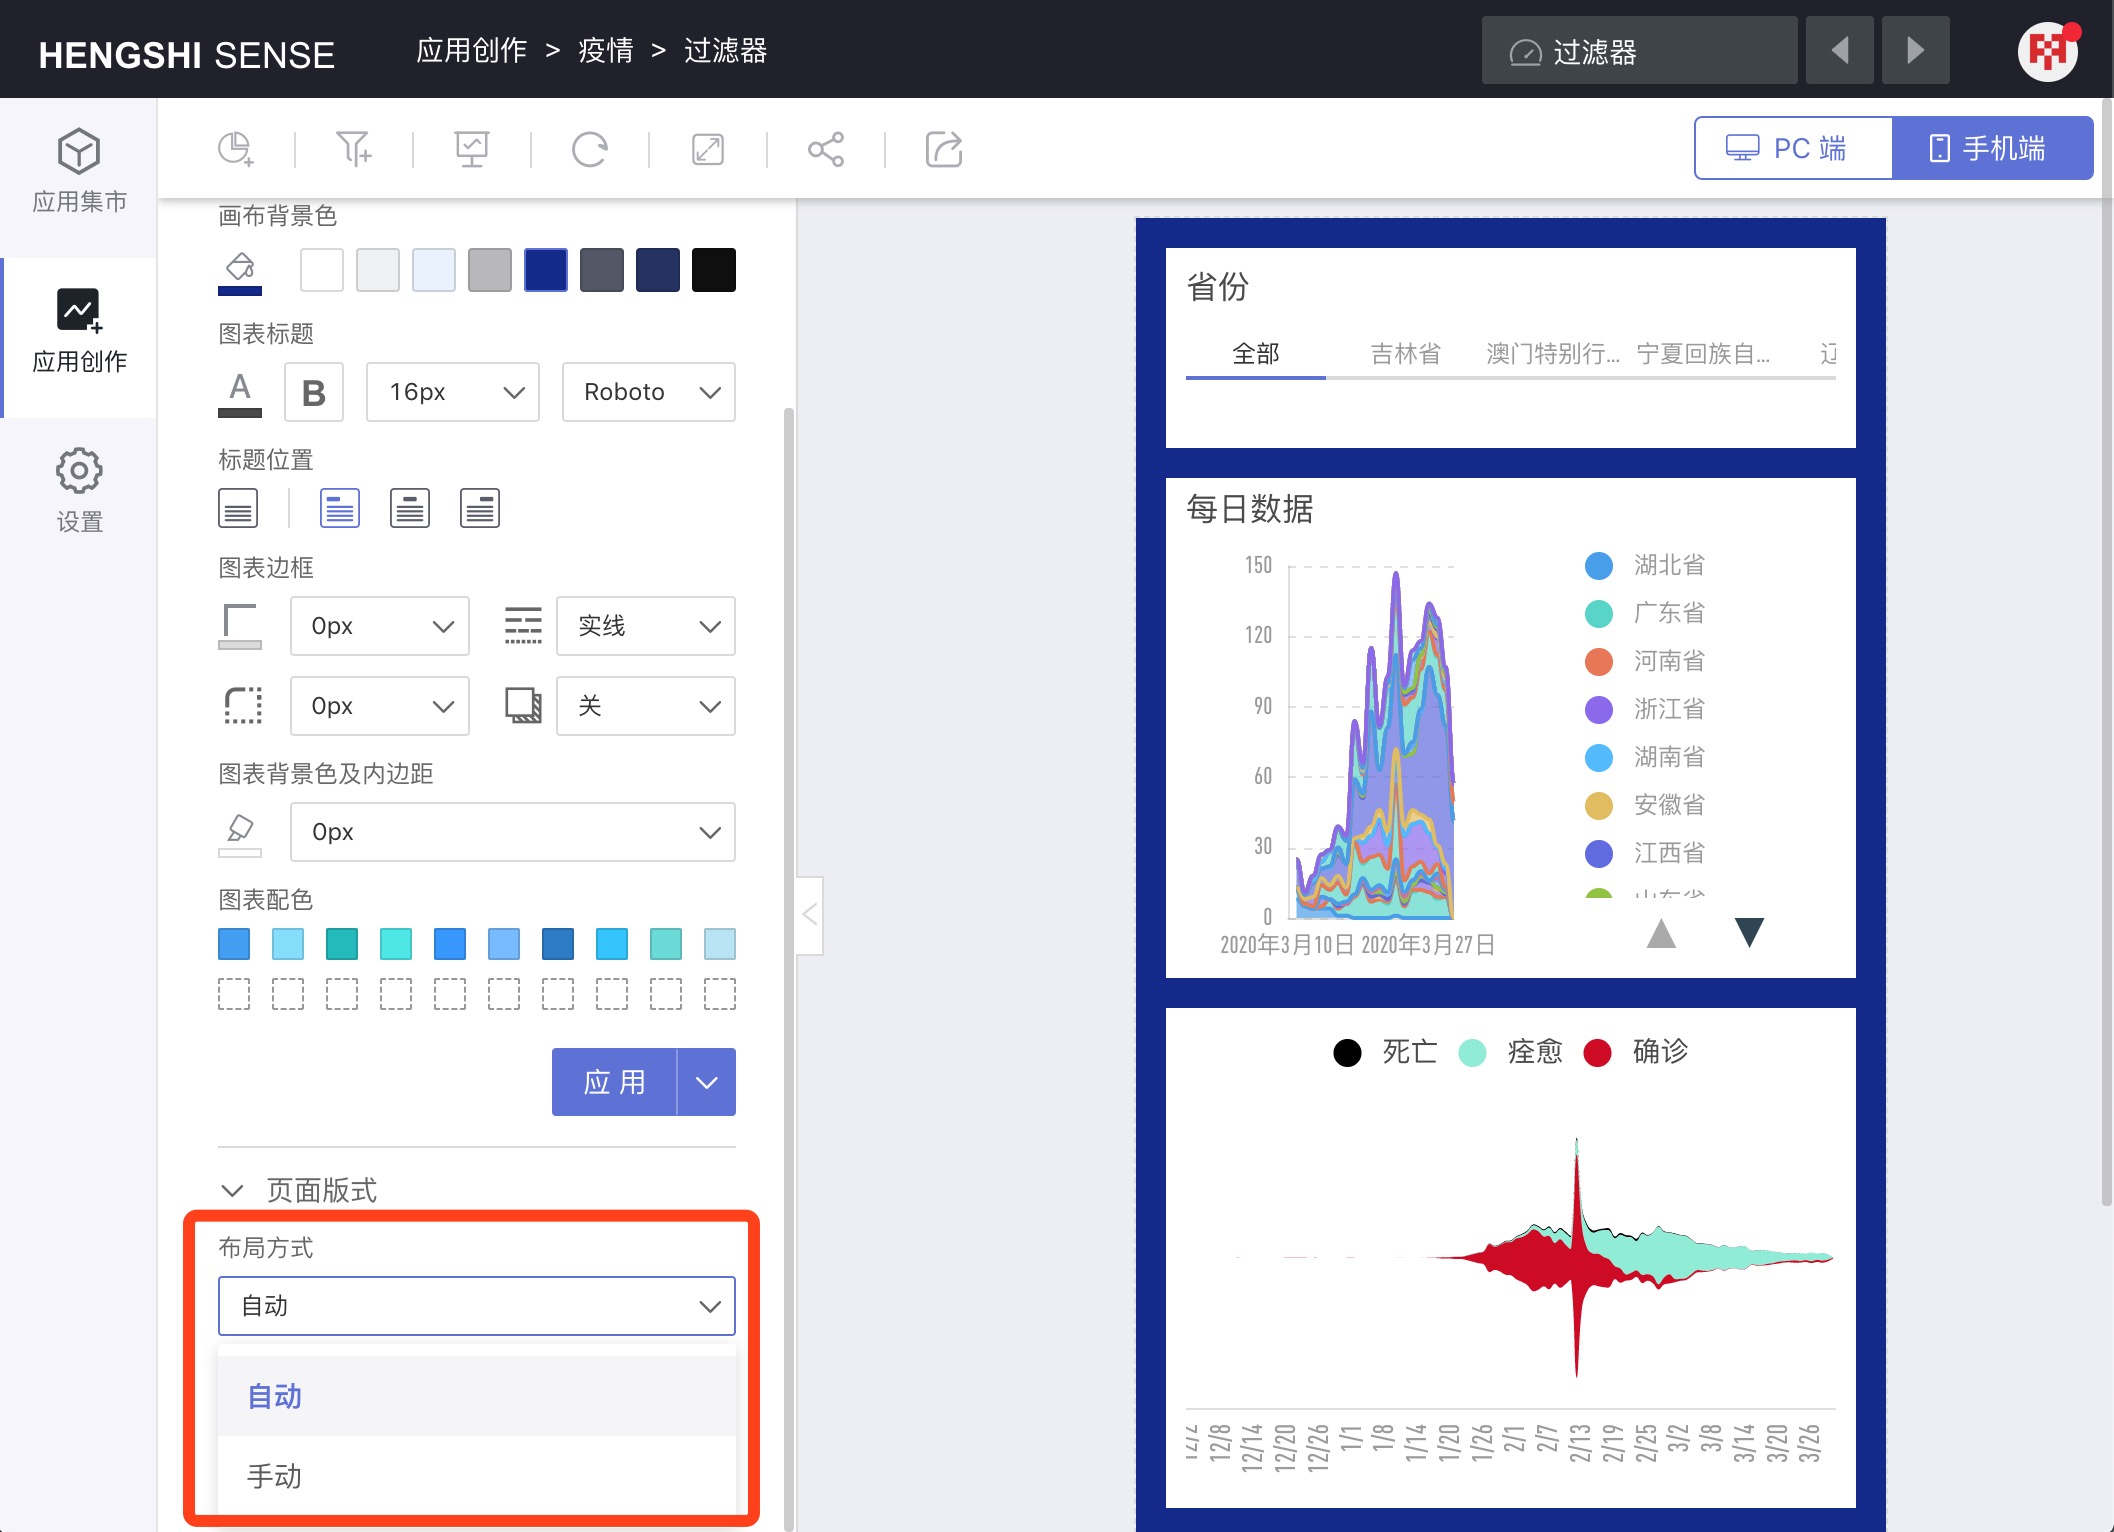2114x1532 pixels.
Task: Toggle 死亡 legend series
Action: 1386,1052
